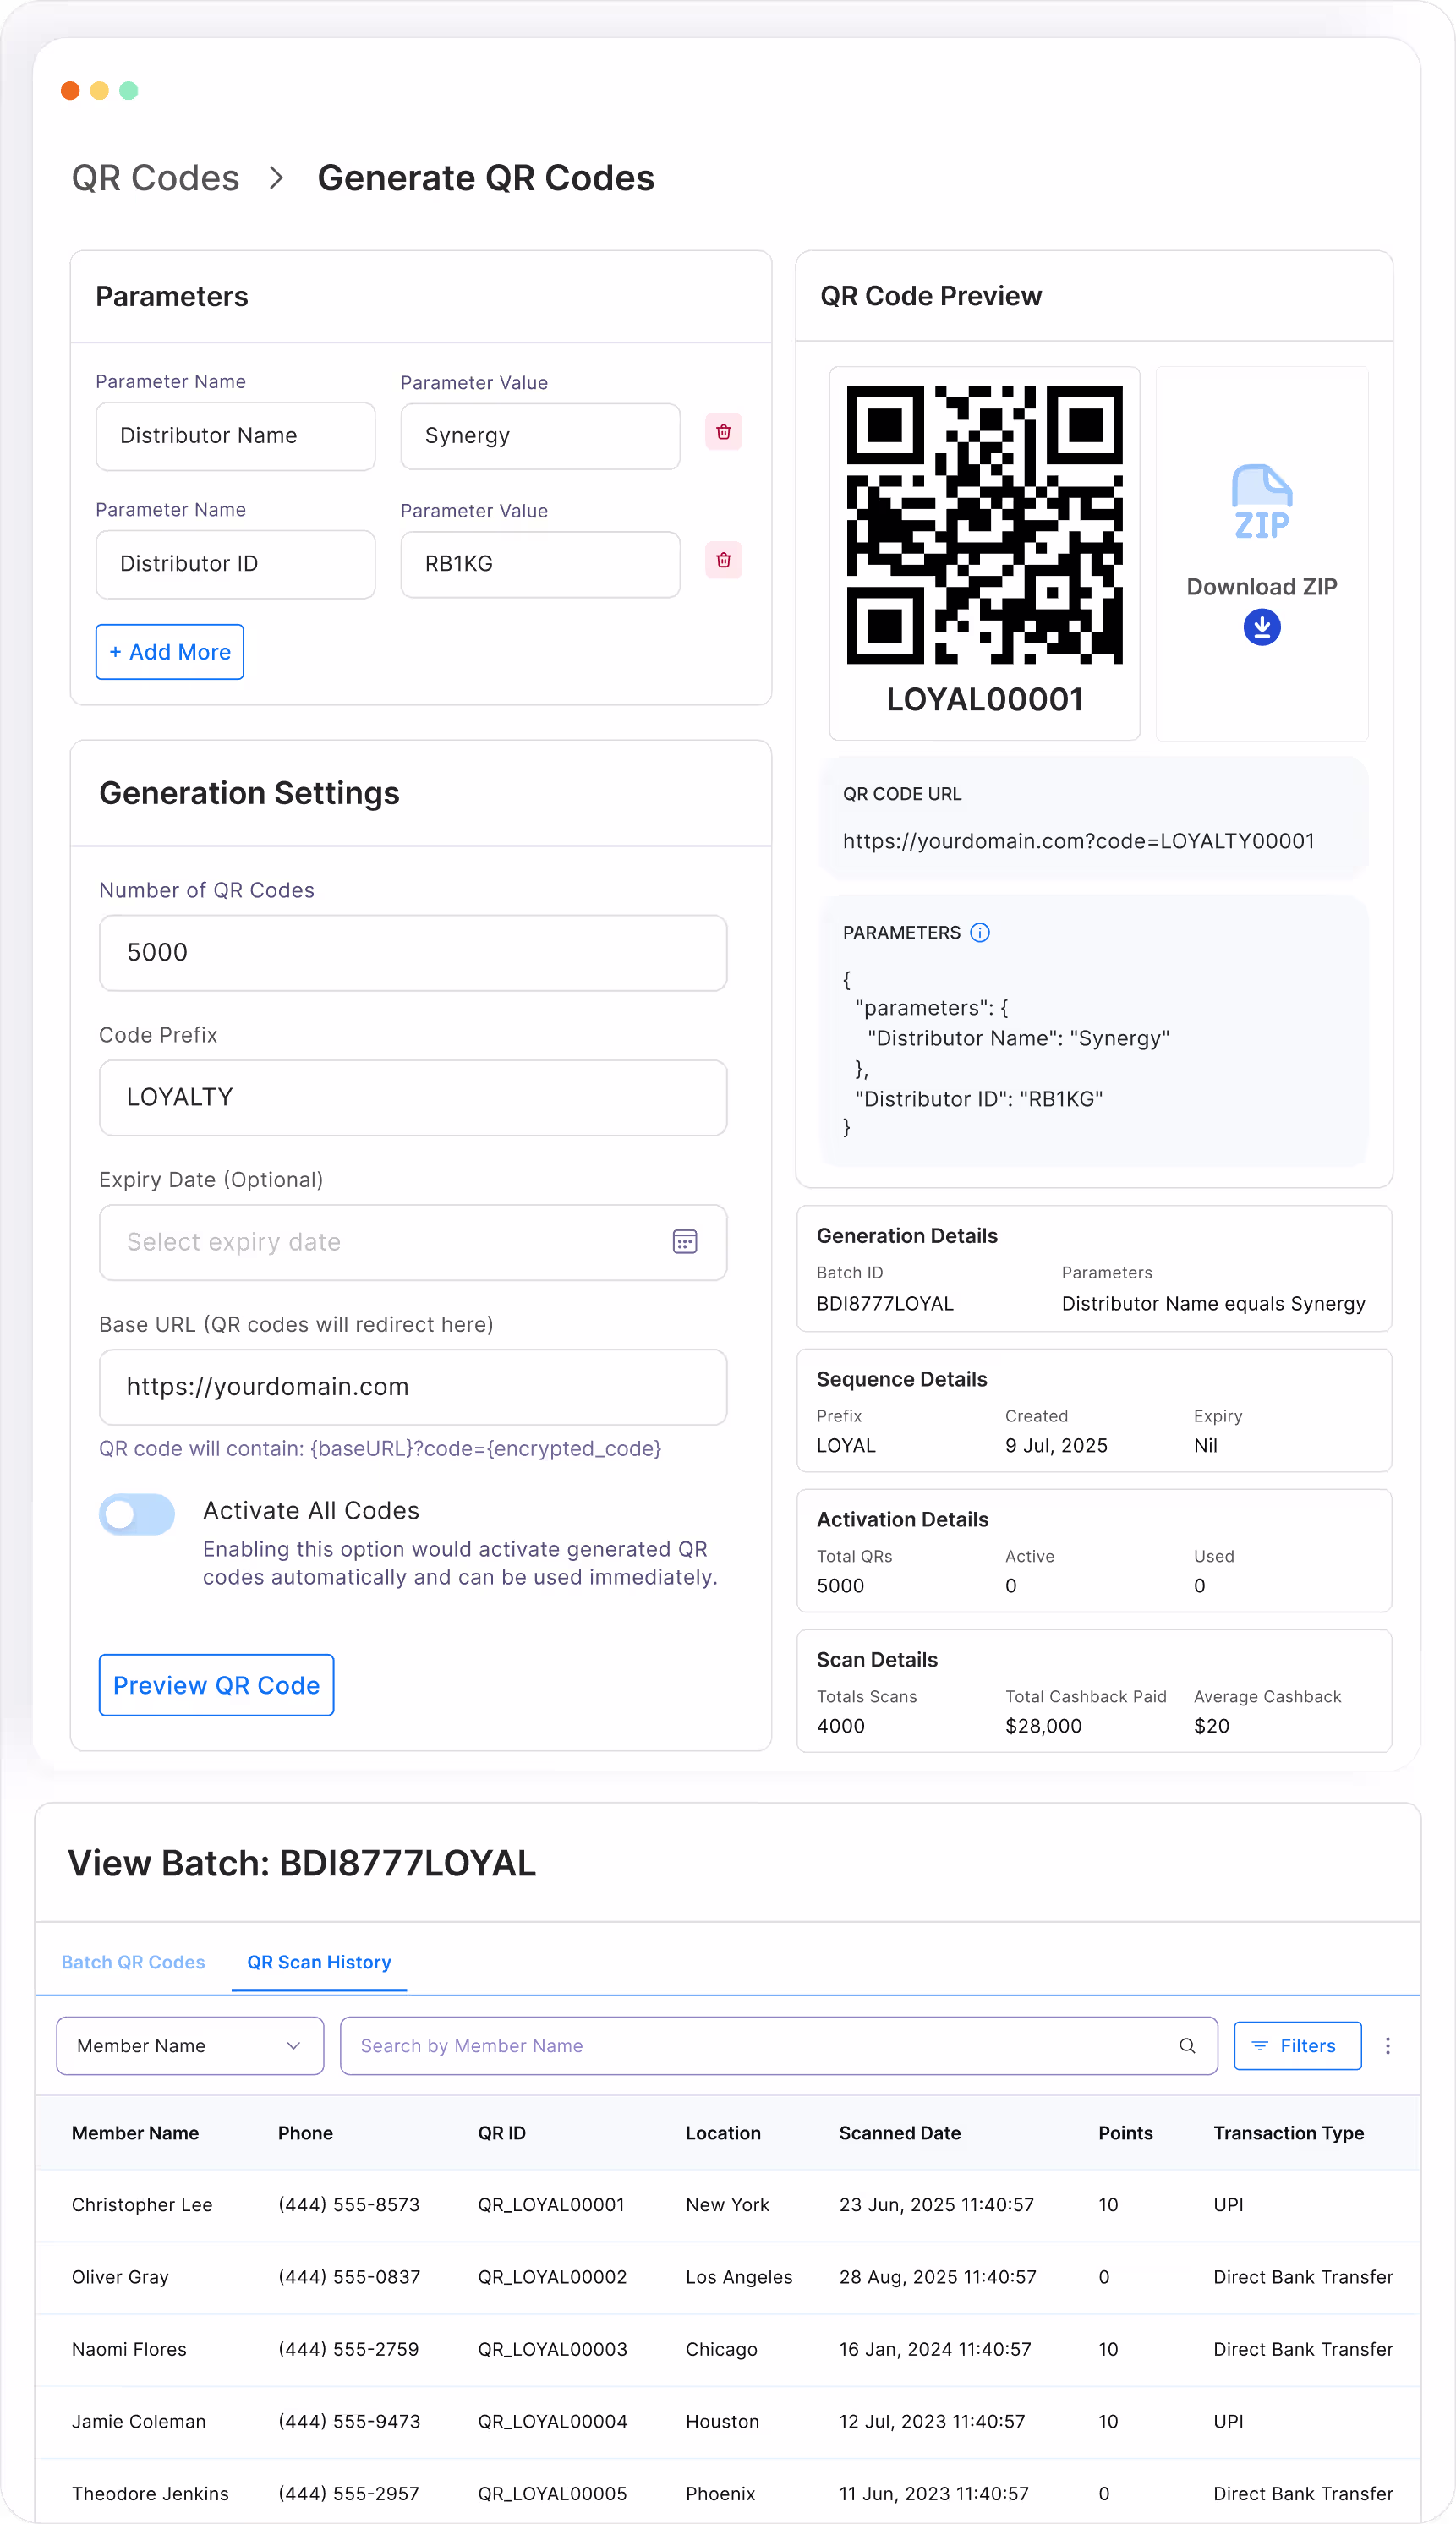Click the breadcrumb chevron after QR Codes
The width and height of the screenshot is (1456, 2524).
coord(277,178)
